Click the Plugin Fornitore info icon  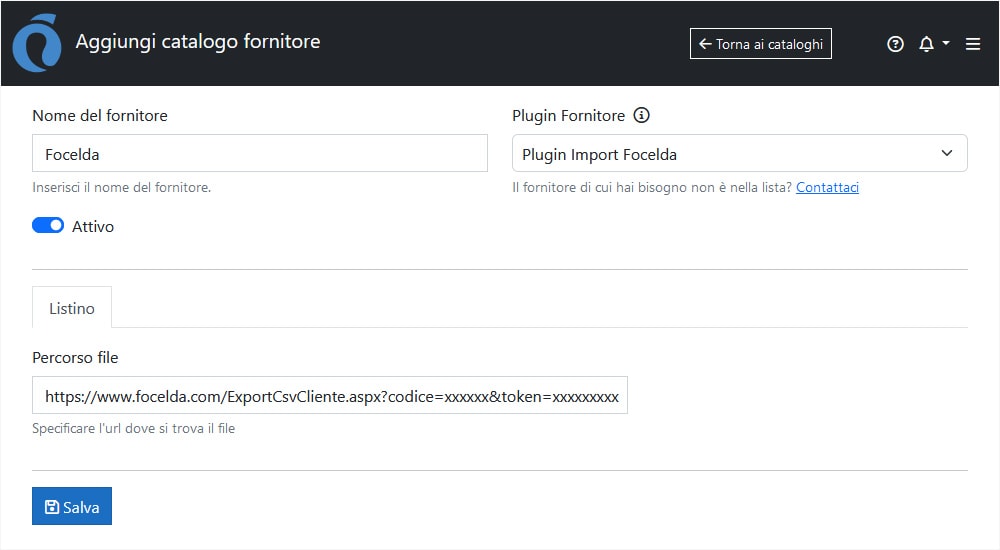pyautogui.click(x=641, y=115)
